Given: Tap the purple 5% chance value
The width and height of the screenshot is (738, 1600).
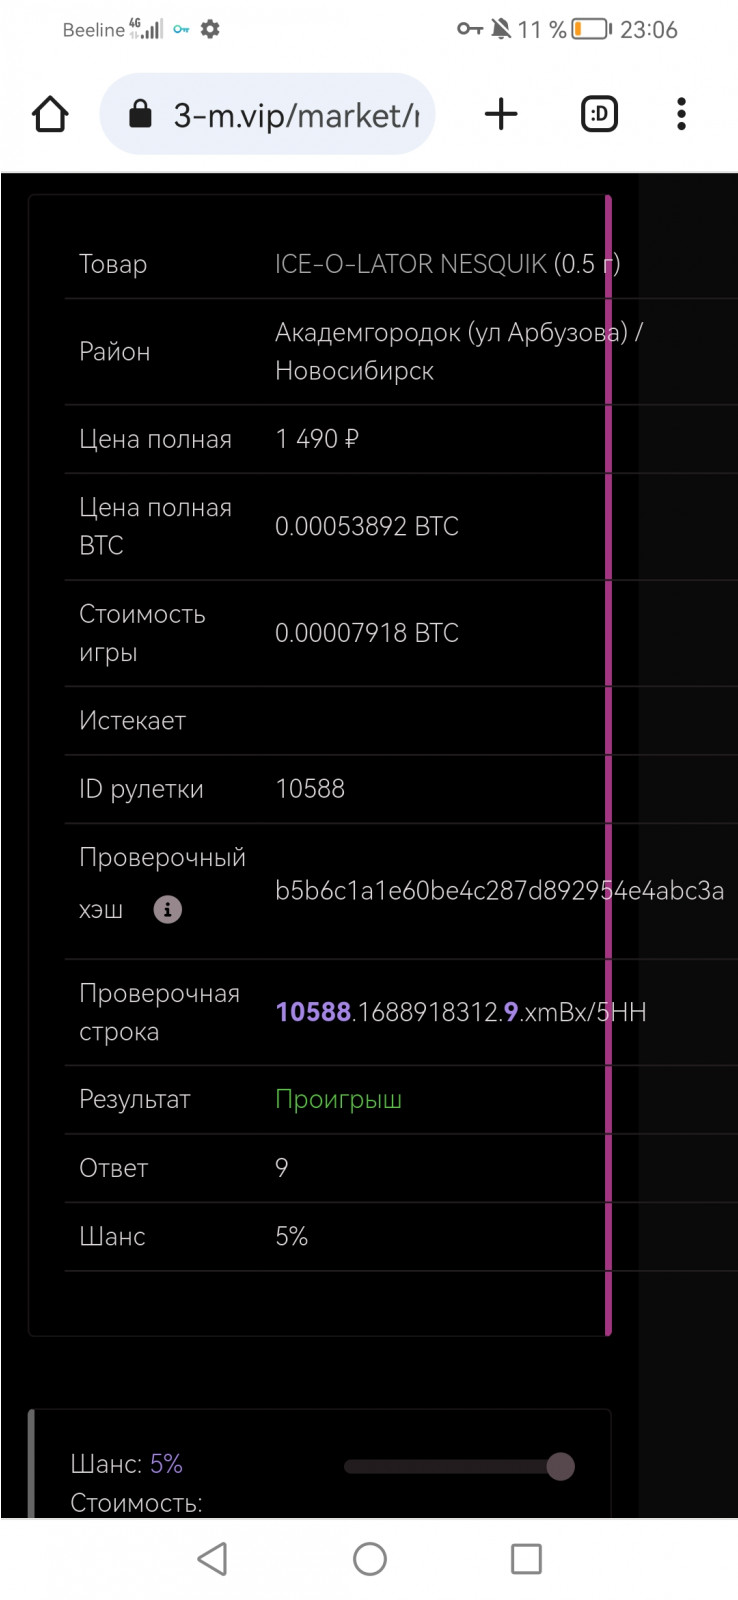Looking at the screenshot, I should coord(166,1464).
